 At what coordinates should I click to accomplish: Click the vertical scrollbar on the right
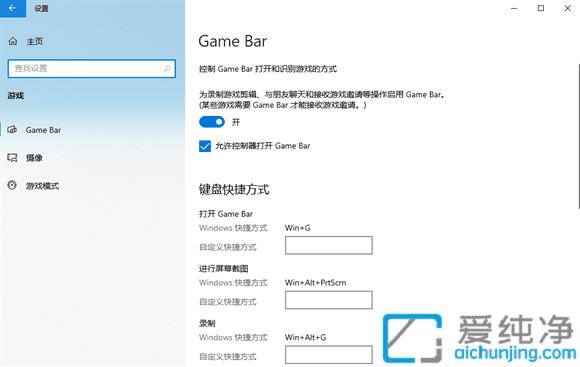[578, 137]
